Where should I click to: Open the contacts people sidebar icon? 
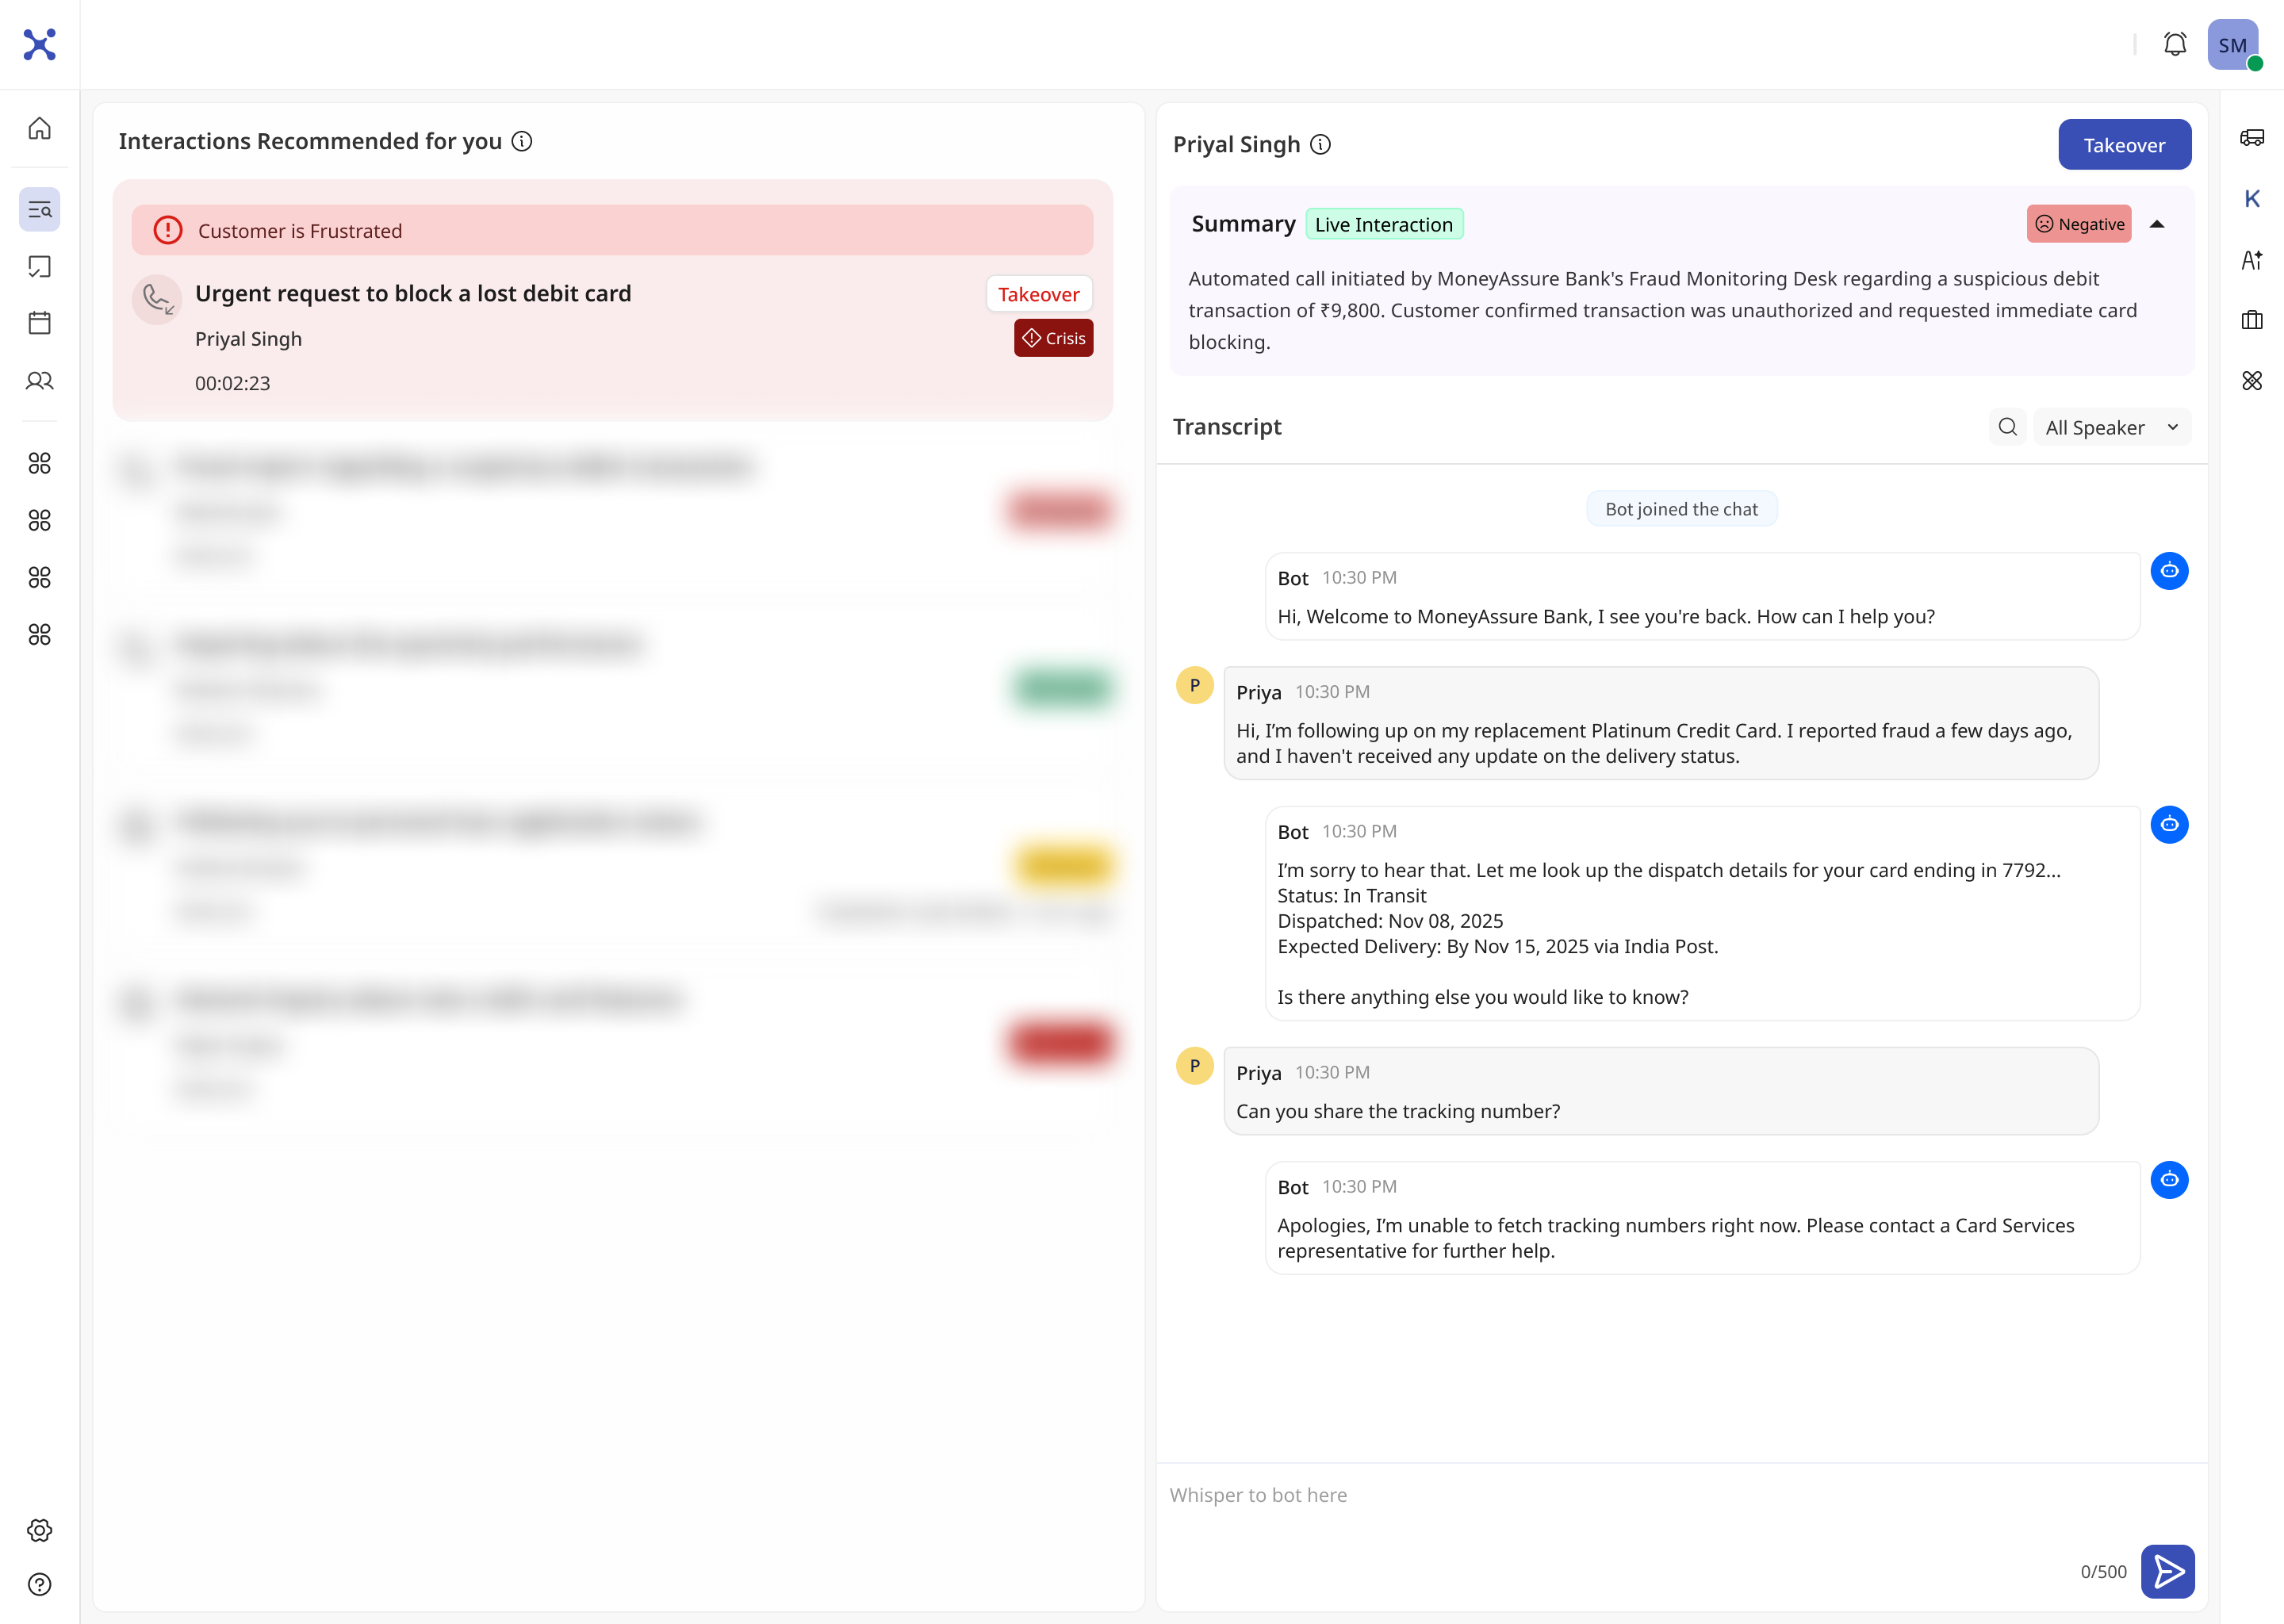pos(39,380)
